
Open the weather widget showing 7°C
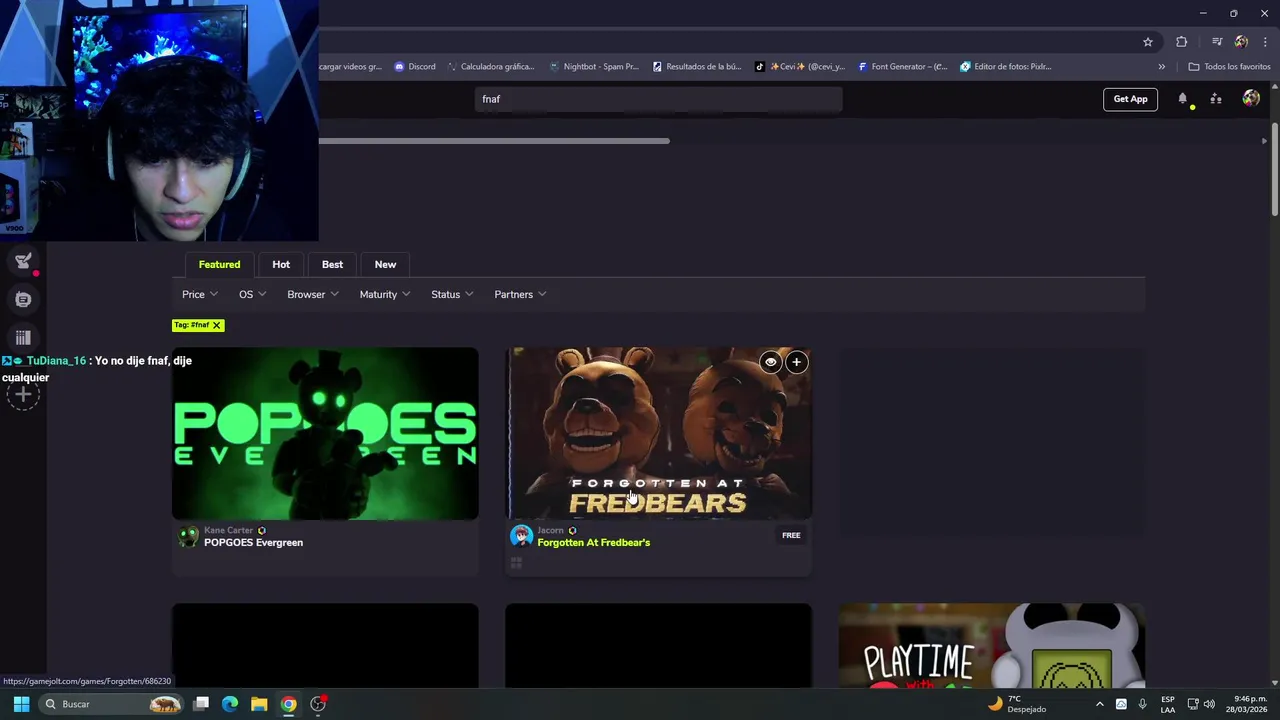tap(1017, 704)
